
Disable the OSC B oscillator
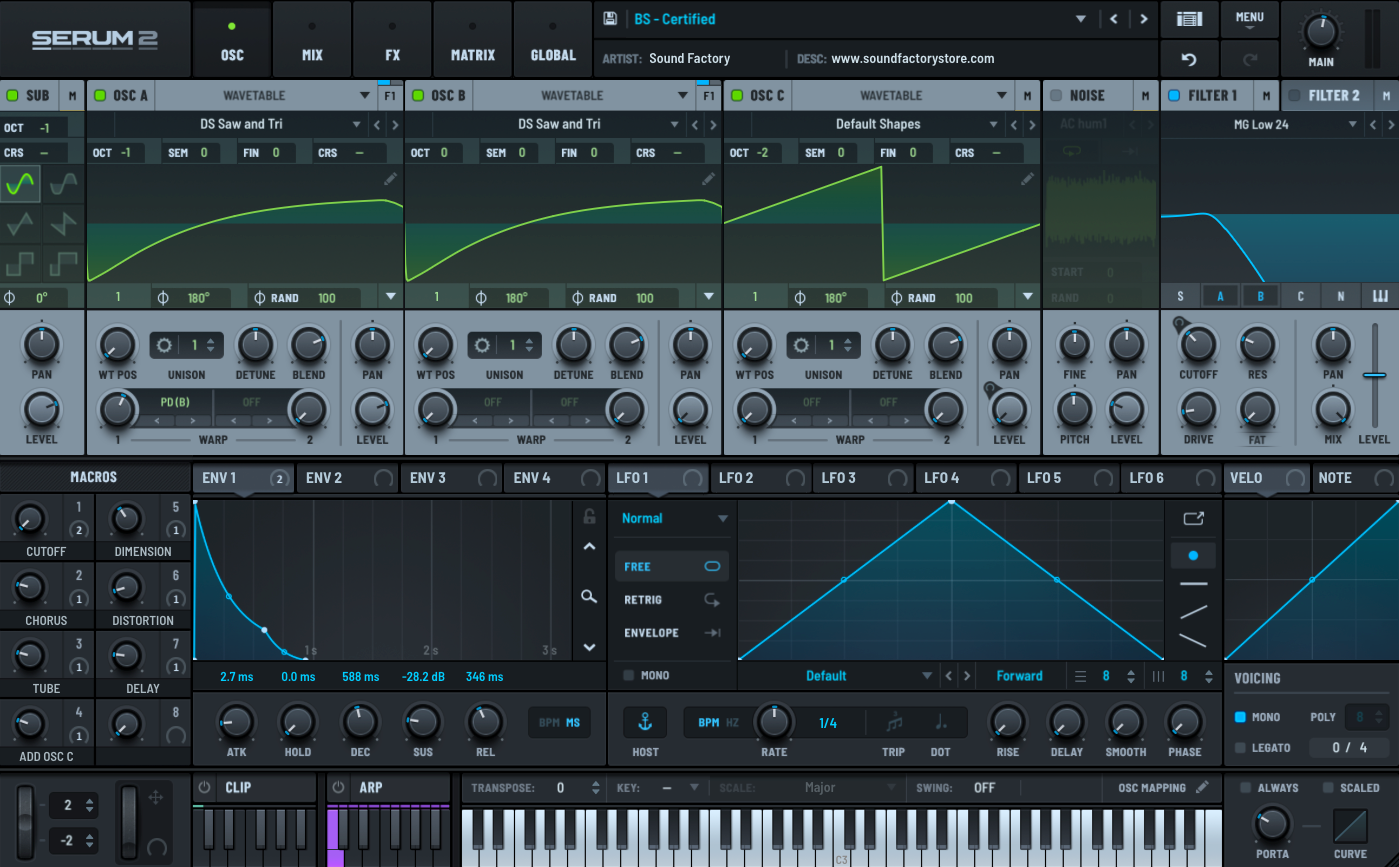click(418, 96)
